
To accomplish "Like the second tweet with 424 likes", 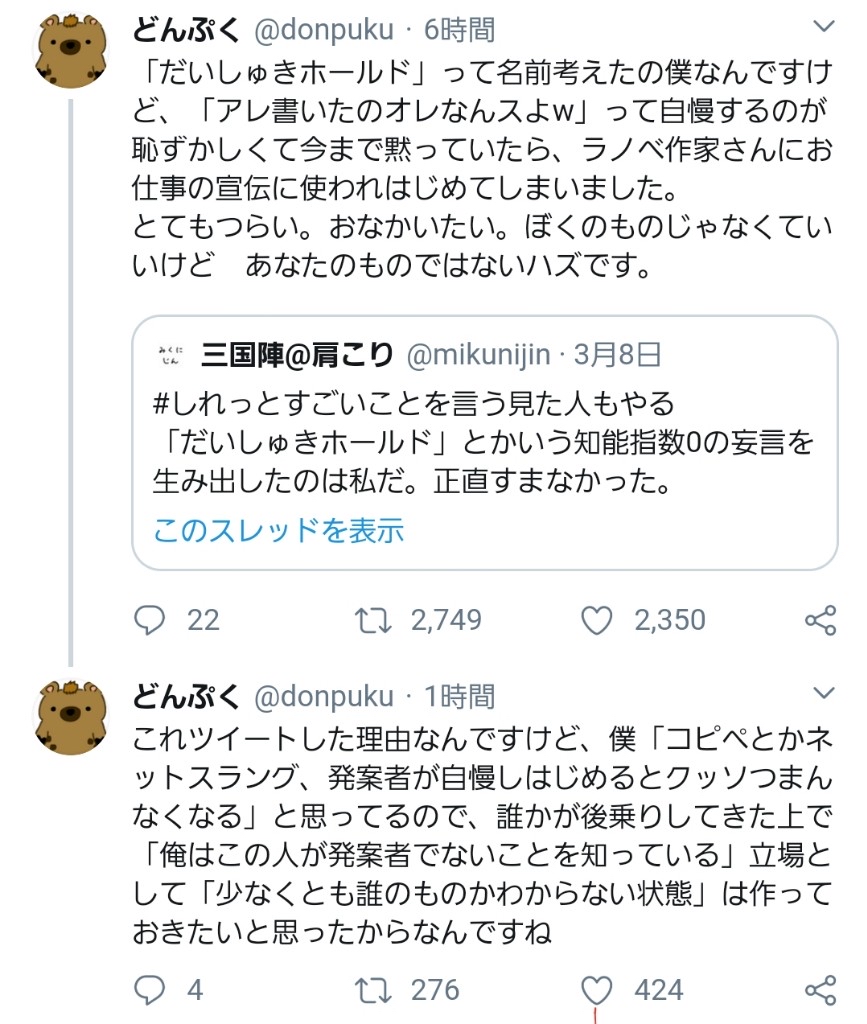I will pyautogui.click(x=597, y=990).
